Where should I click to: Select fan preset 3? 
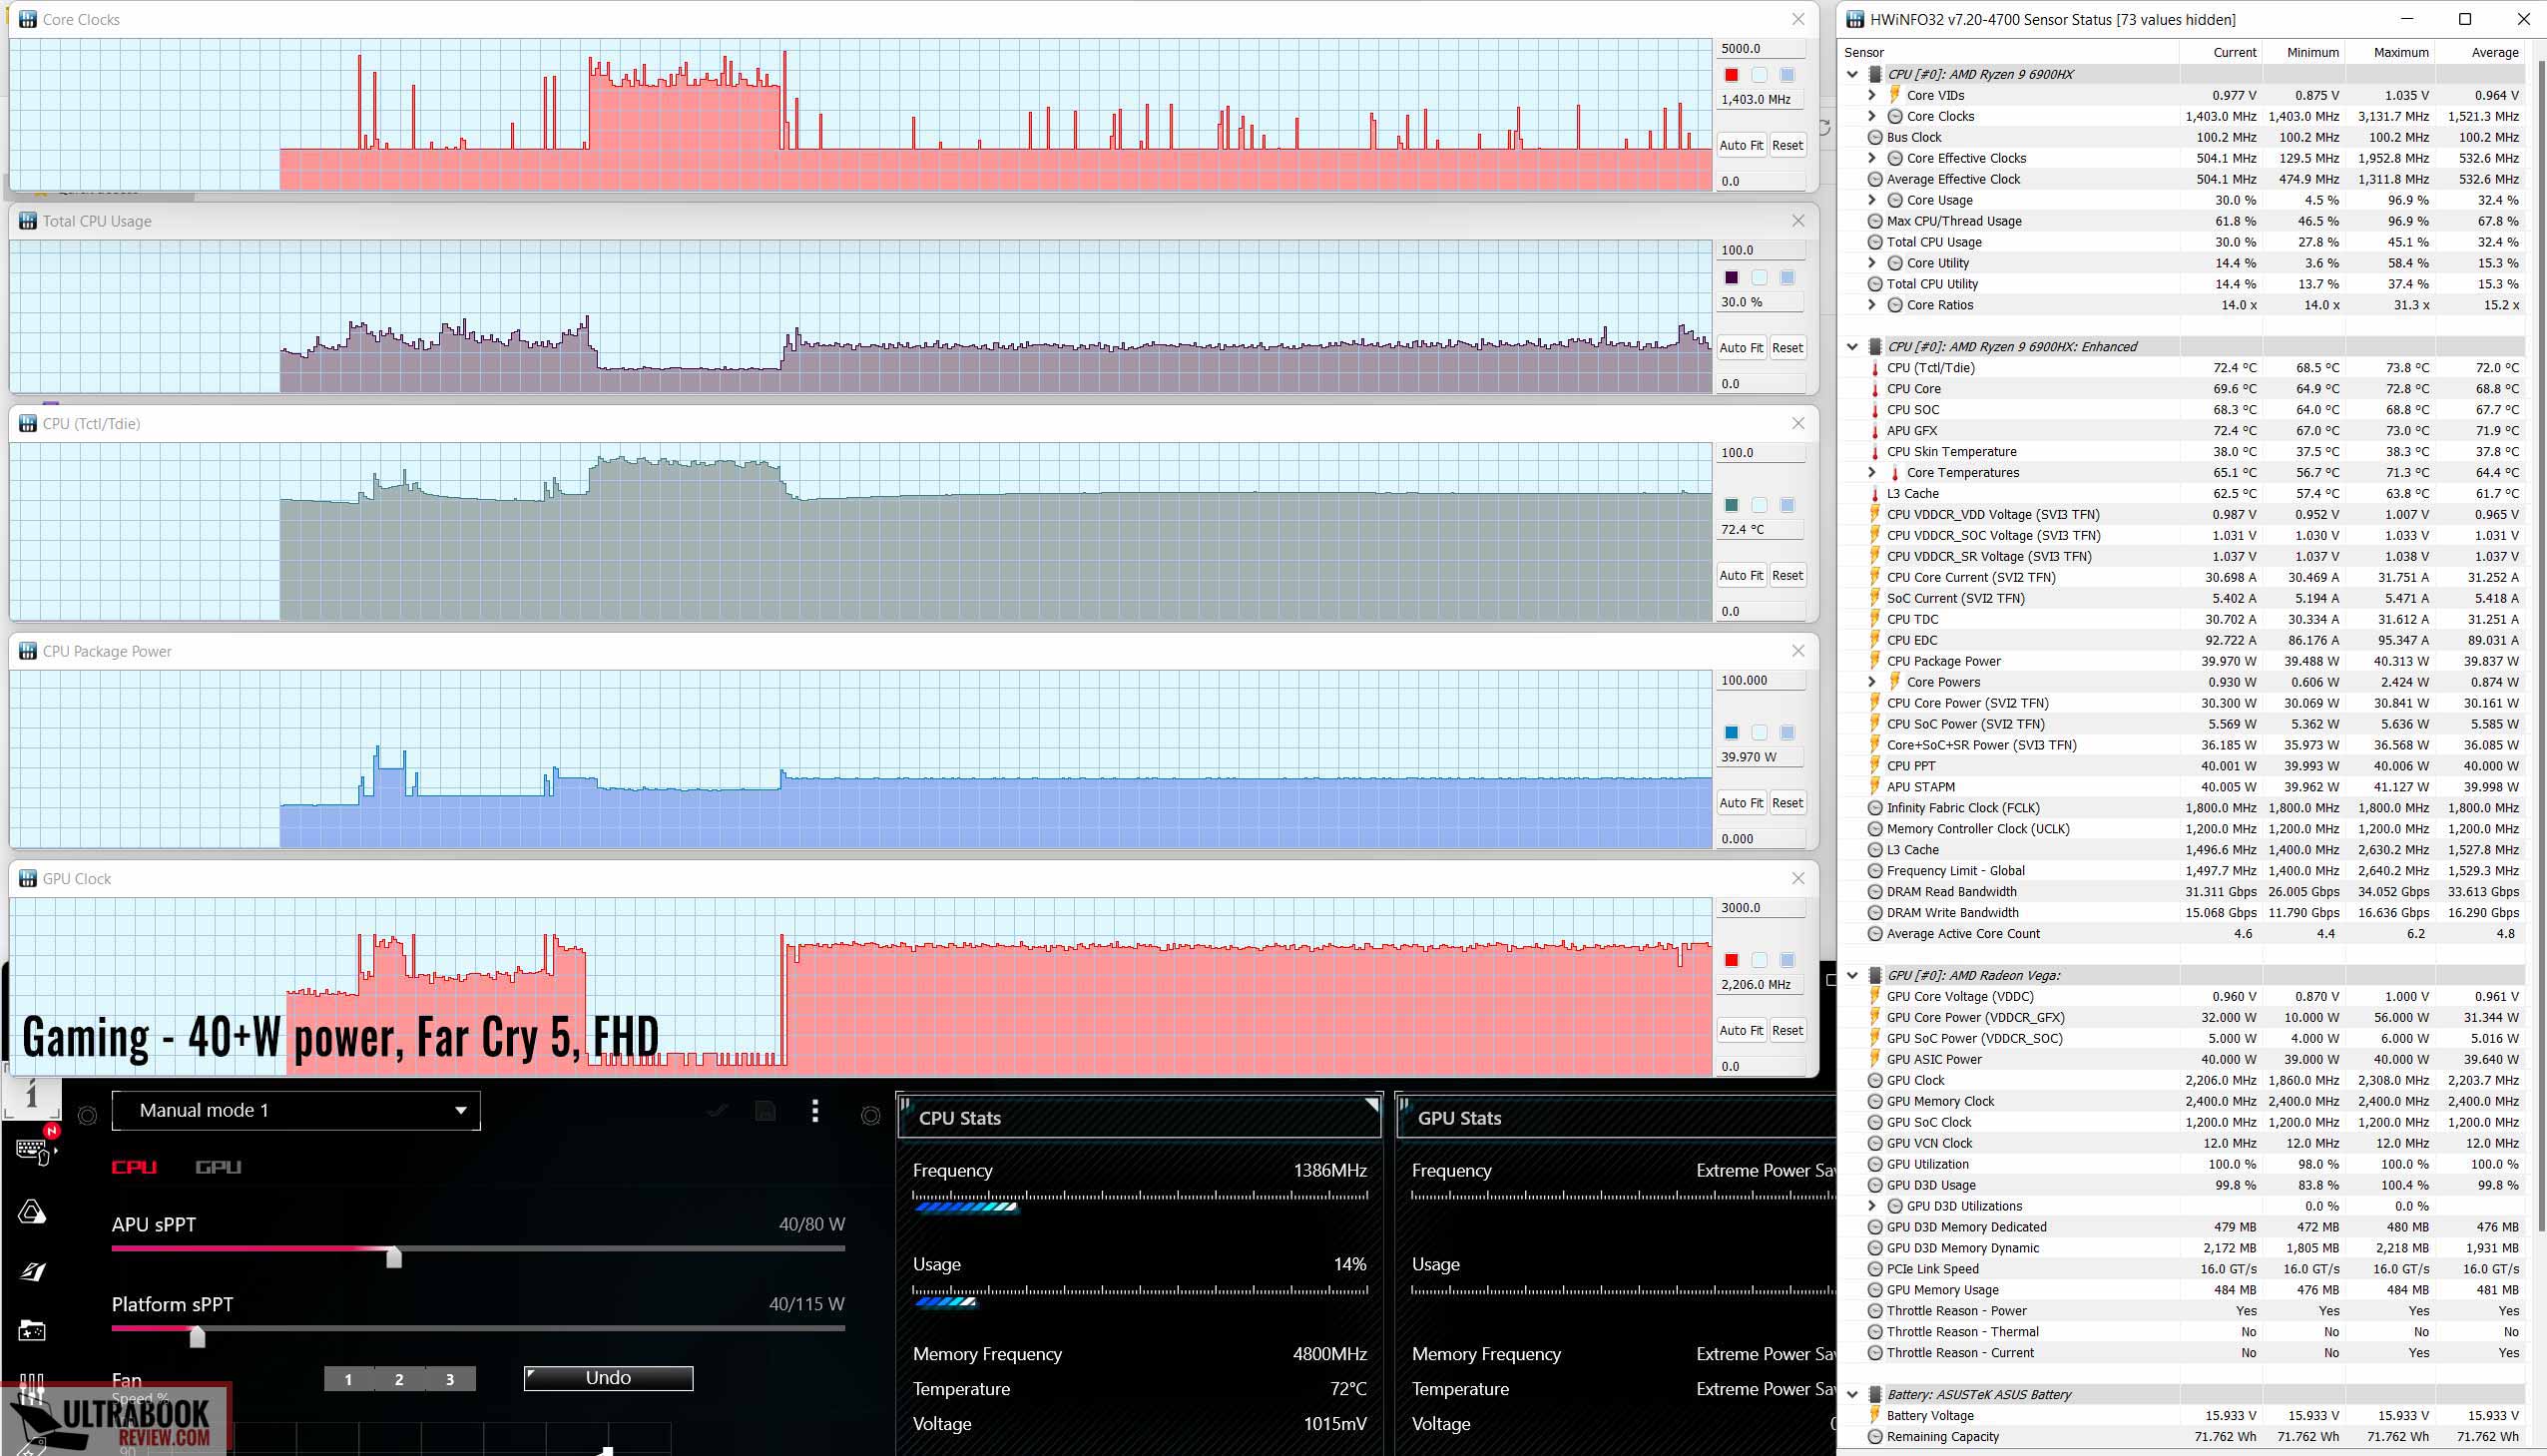(x=450, y=1379)
